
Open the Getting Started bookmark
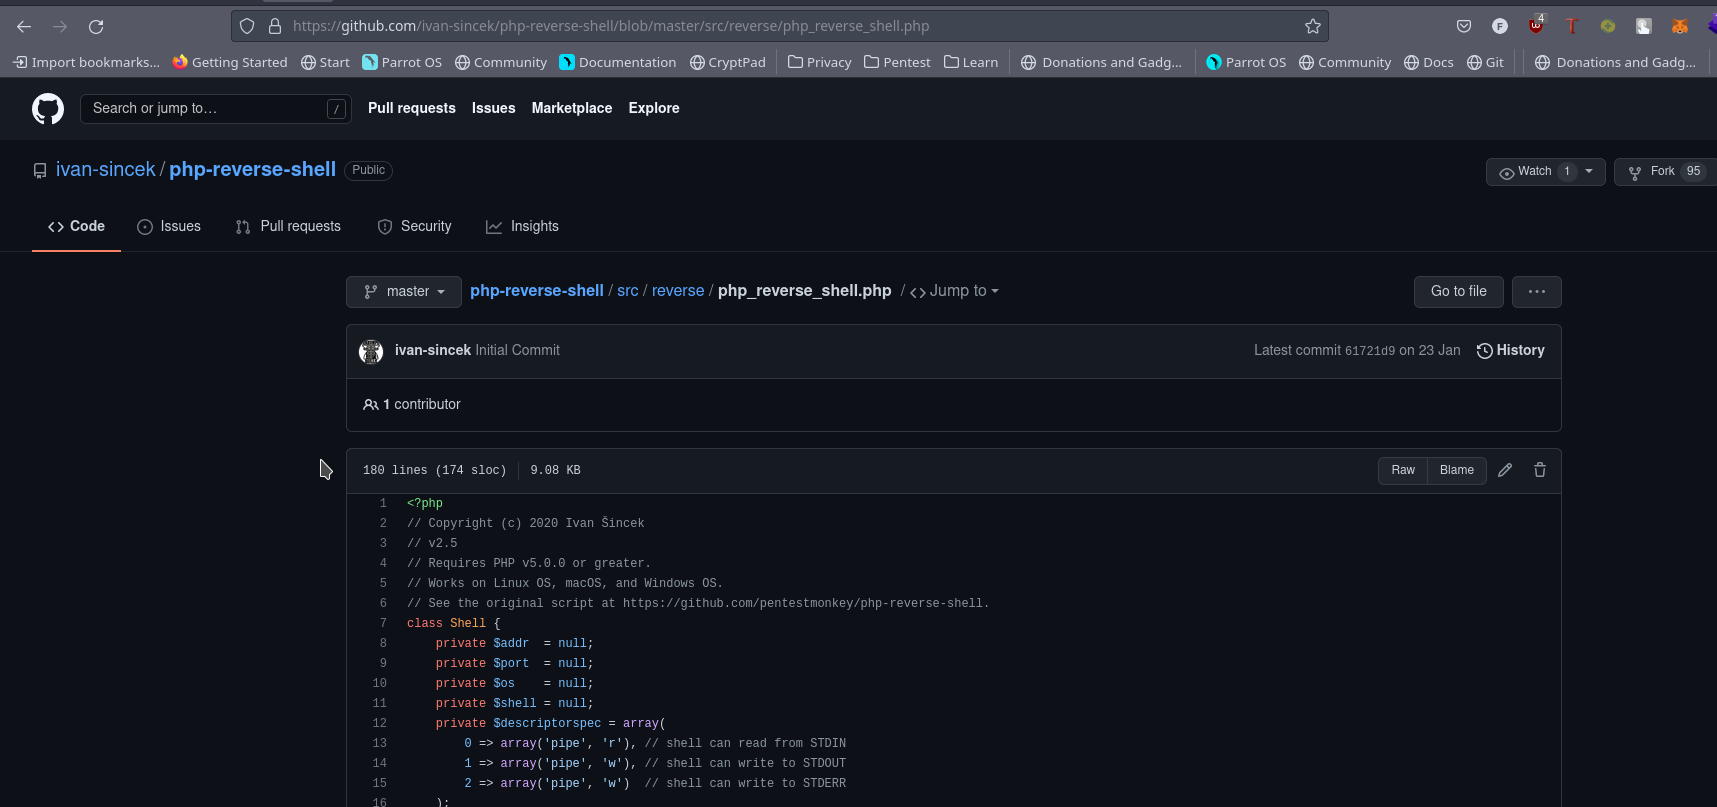click(230, 62)
